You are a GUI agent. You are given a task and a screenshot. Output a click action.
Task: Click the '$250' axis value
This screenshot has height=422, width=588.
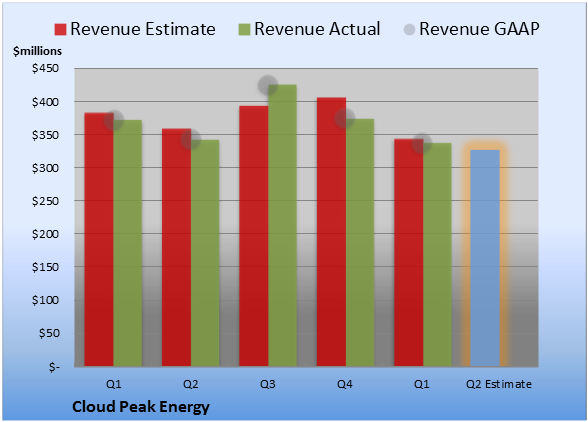click(46, 201)
